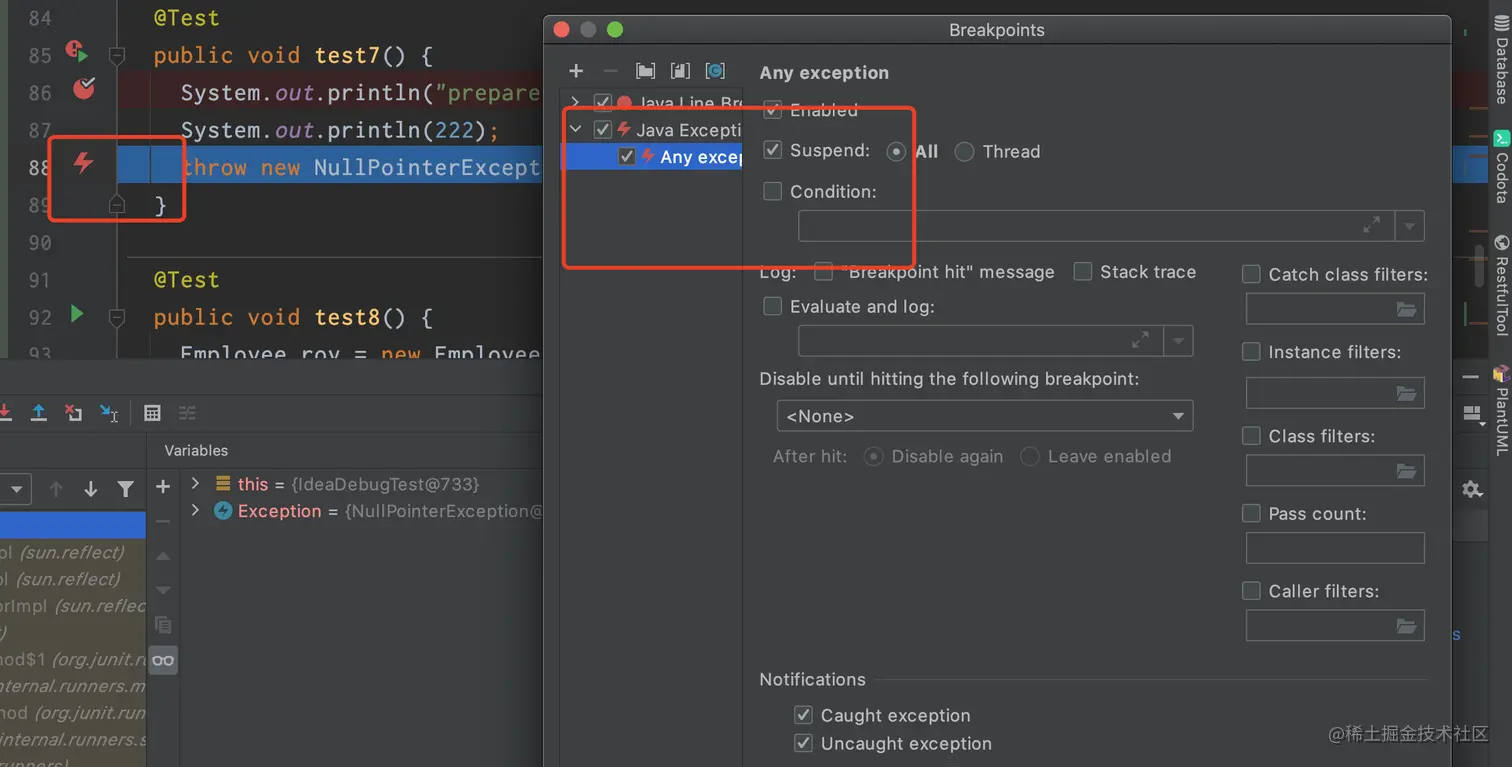1512x767 pixels.
Task: Collapse the test7 method fold marker at line 85
Action: point(116,55)
